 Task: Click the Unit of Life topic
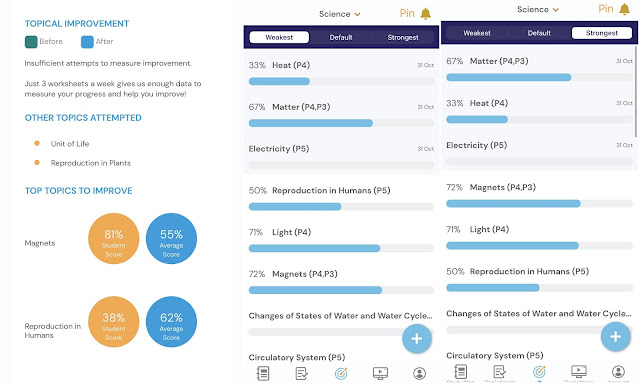coord(70,144)
